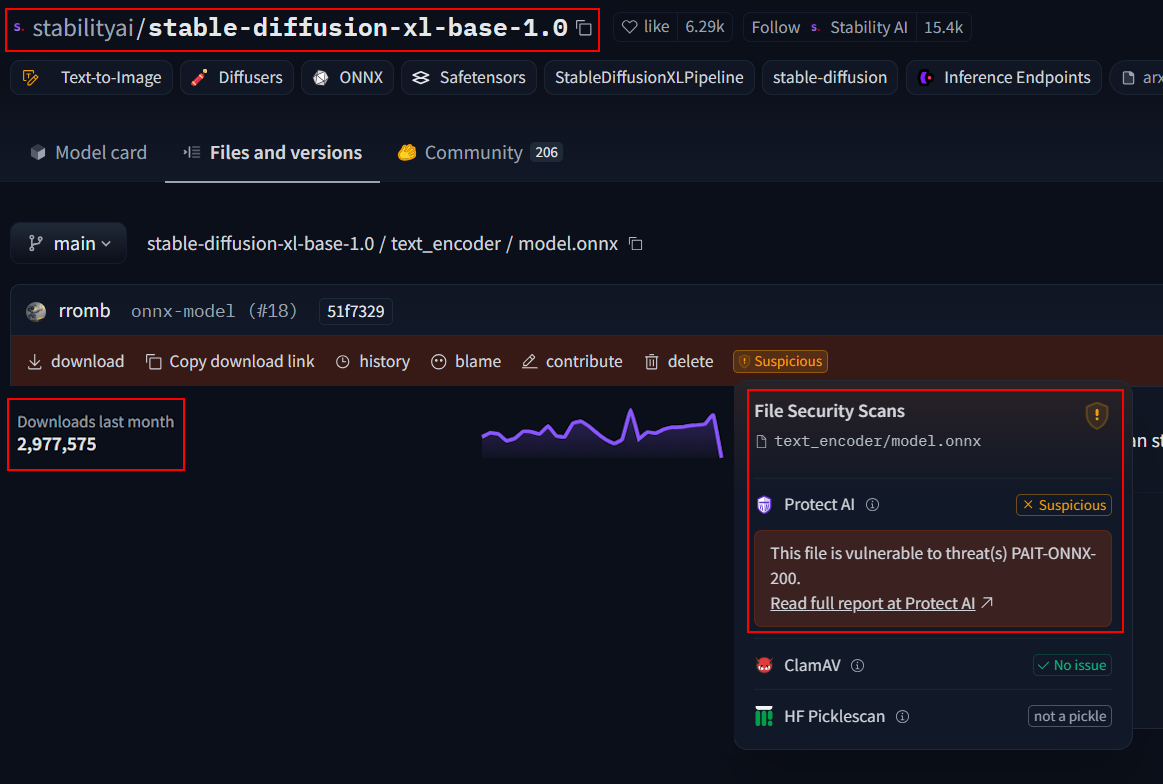Screen dimensions: 1163x784
Task: Click the ClamAV info icon
Action: pyautogui.click(x=857, y=665)
